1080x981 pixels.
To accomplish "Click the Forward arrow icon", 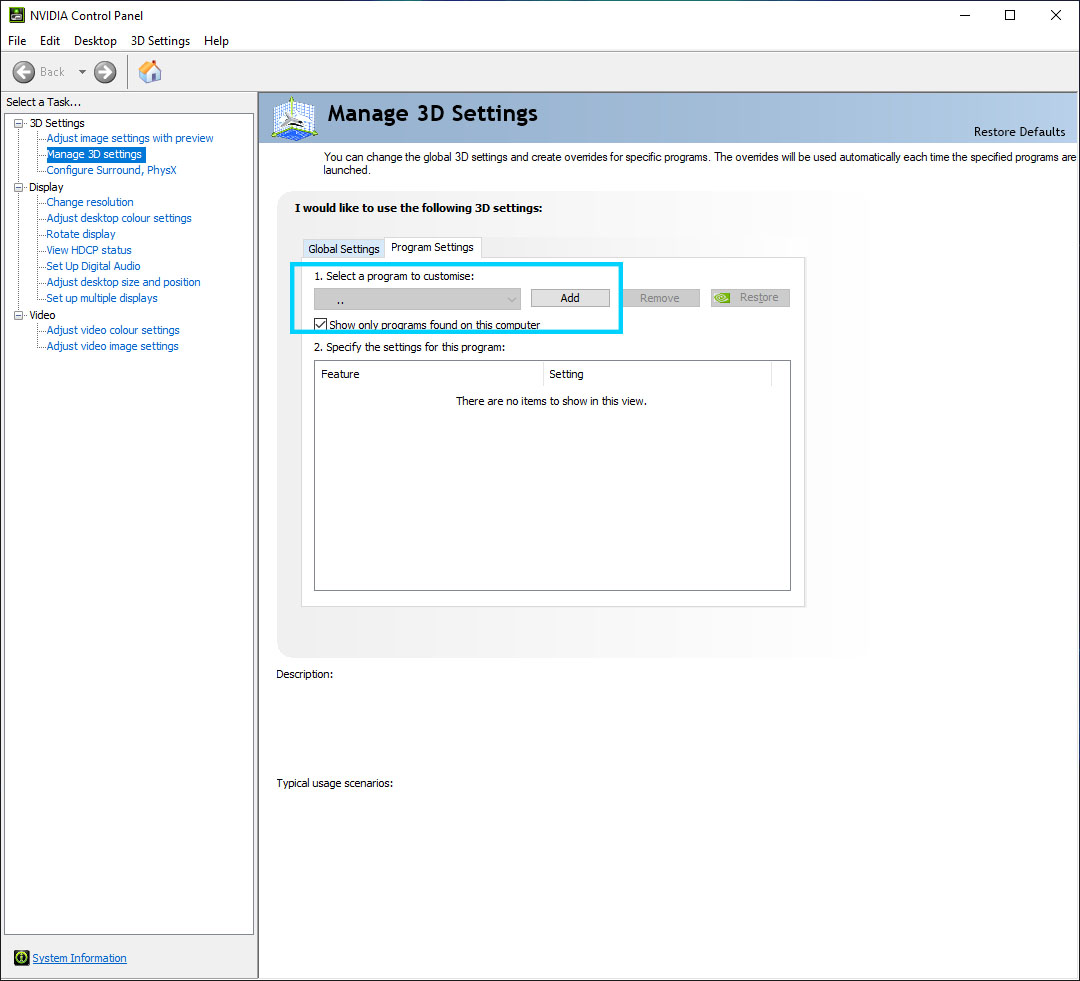I will pos(105,72).
